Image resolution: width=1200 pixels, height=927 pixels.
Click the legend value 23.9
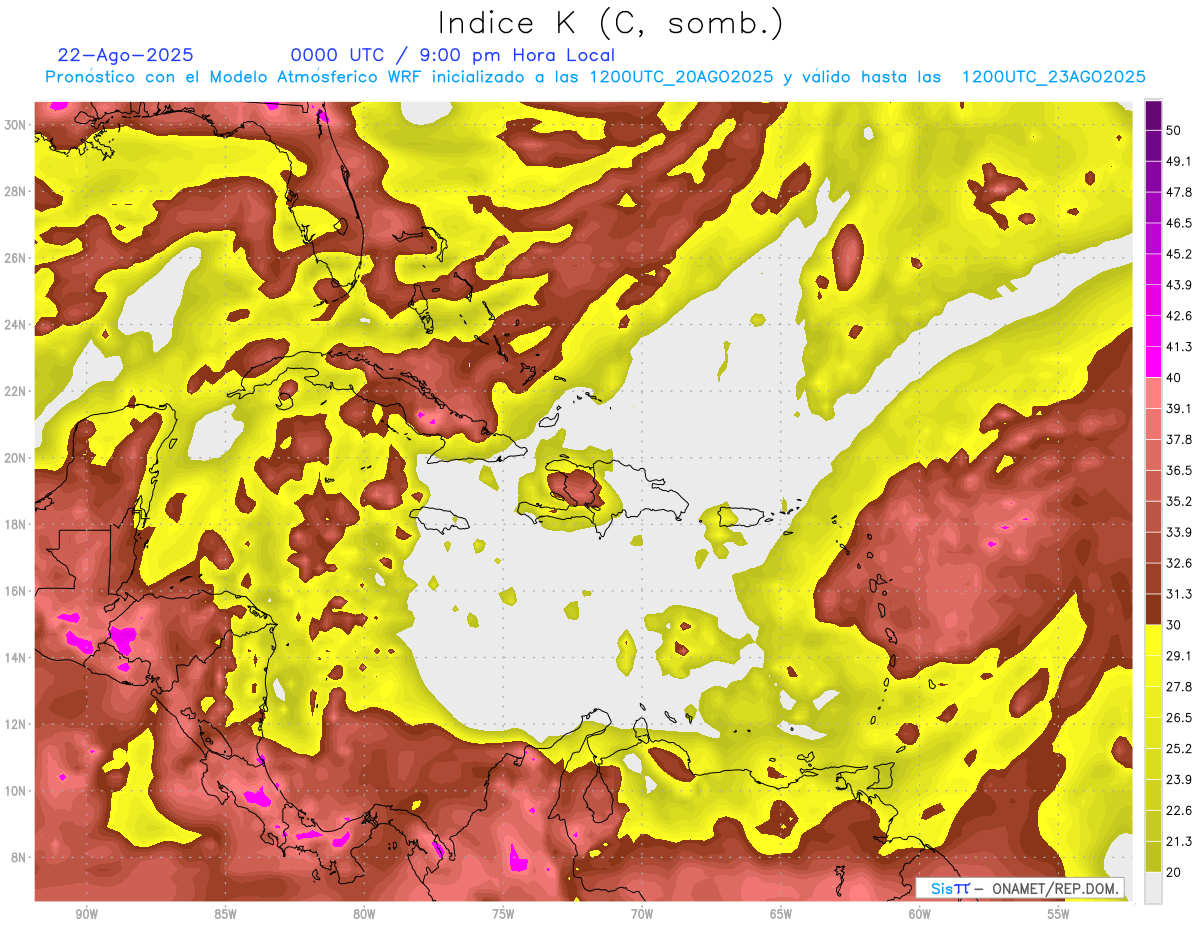click(x=1178, y=780)
